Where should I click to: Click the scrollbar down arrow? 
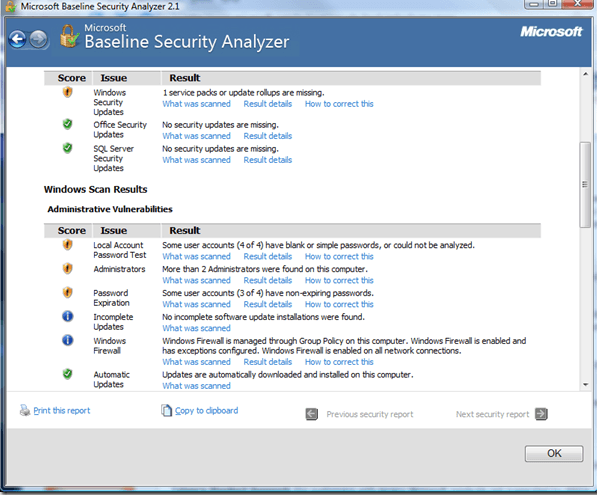tap(586, 385)
